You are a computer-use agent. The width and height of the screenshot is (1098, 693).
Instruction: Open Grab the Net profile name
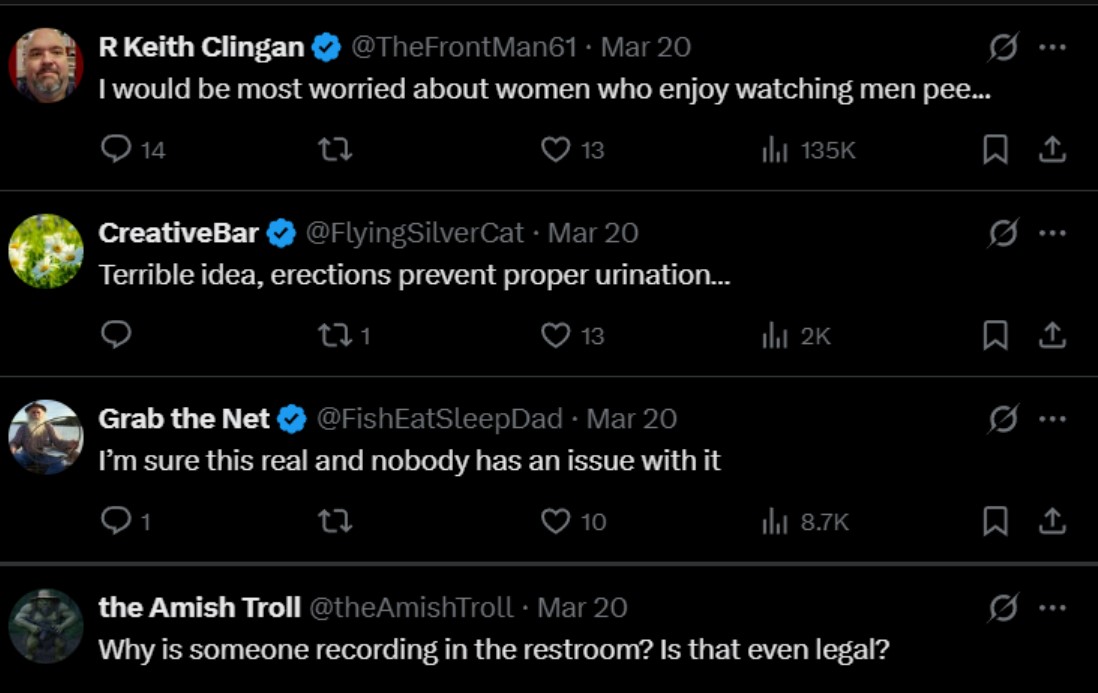[183, 419]
